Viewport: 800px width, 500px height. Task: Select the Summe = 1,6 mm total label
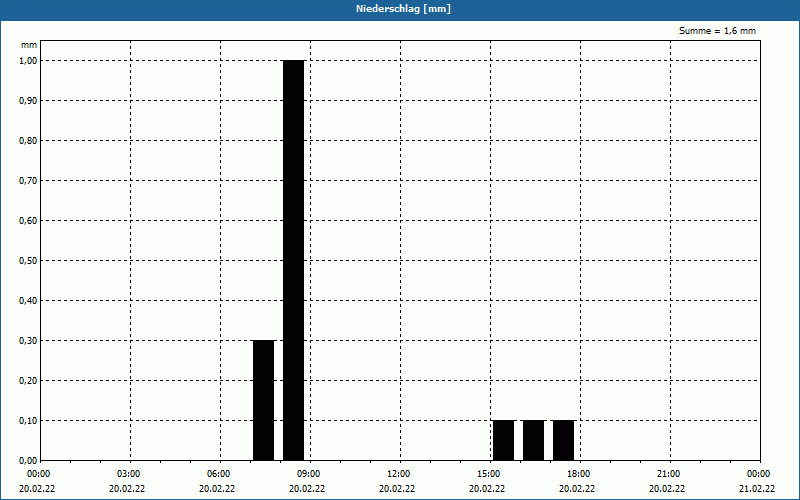[x=717, y=31]
